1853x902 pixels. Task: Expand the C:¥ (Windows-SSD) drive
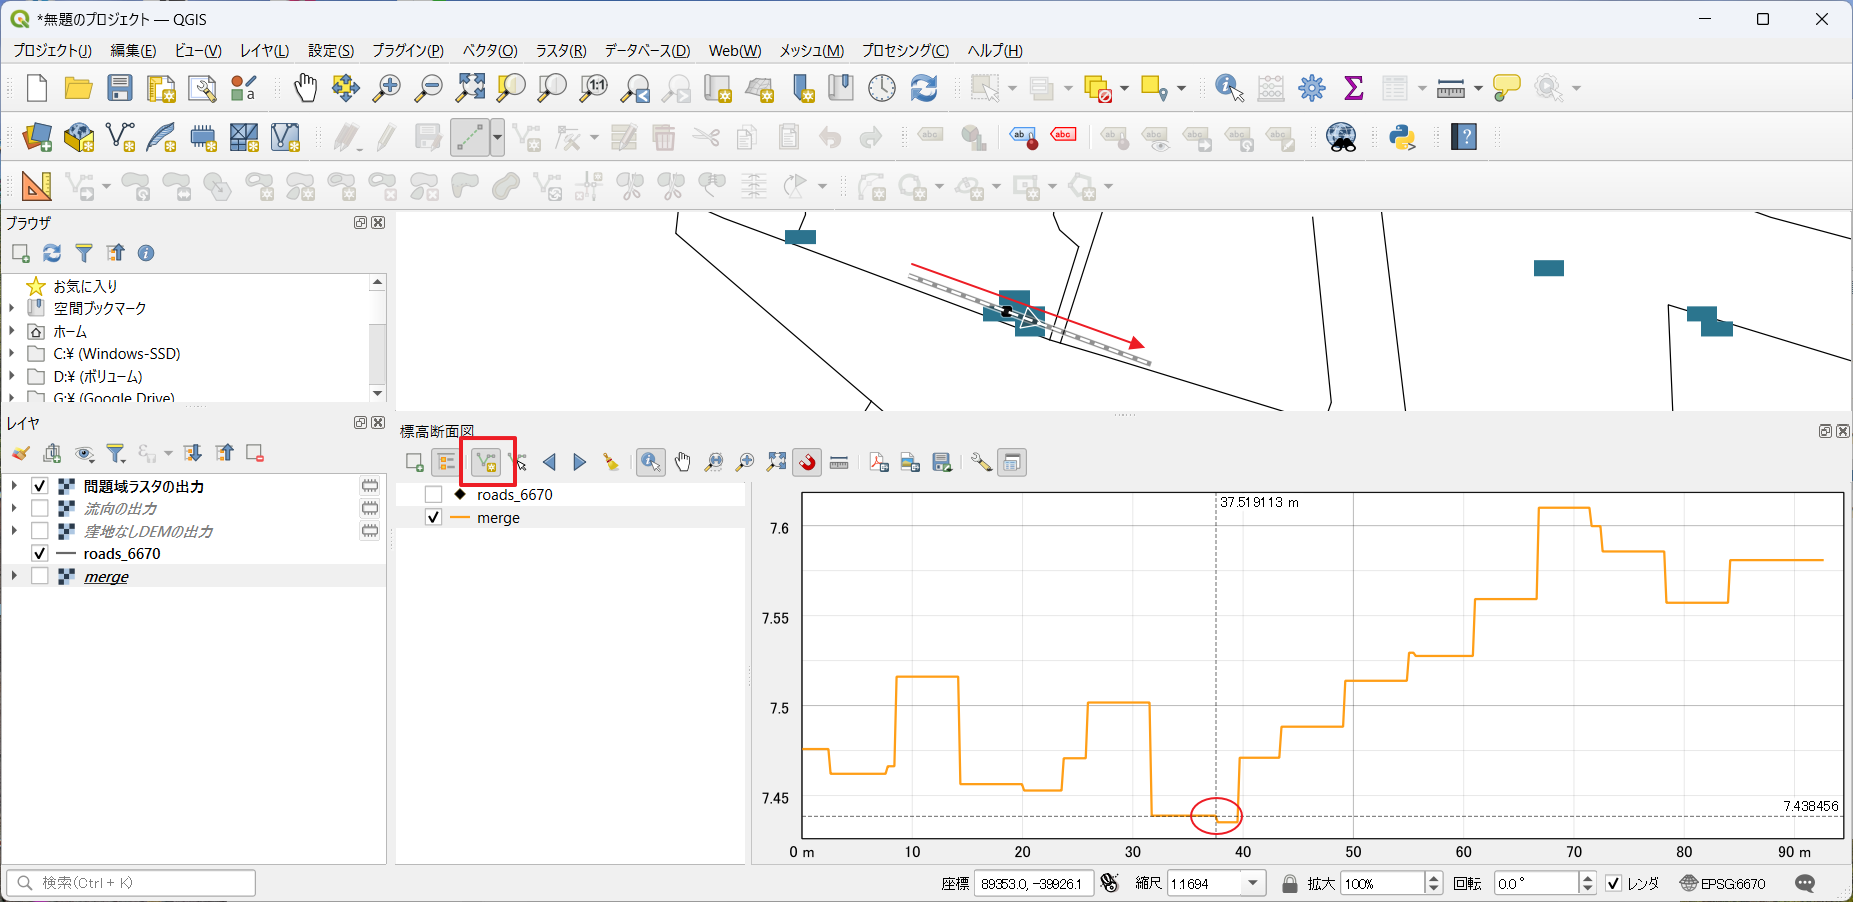12,353
